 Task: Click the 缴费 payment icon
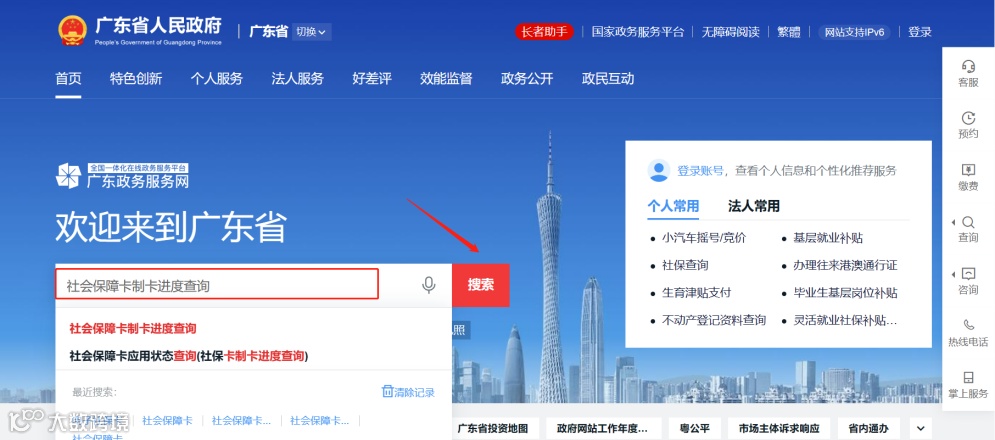click(968, 170)
